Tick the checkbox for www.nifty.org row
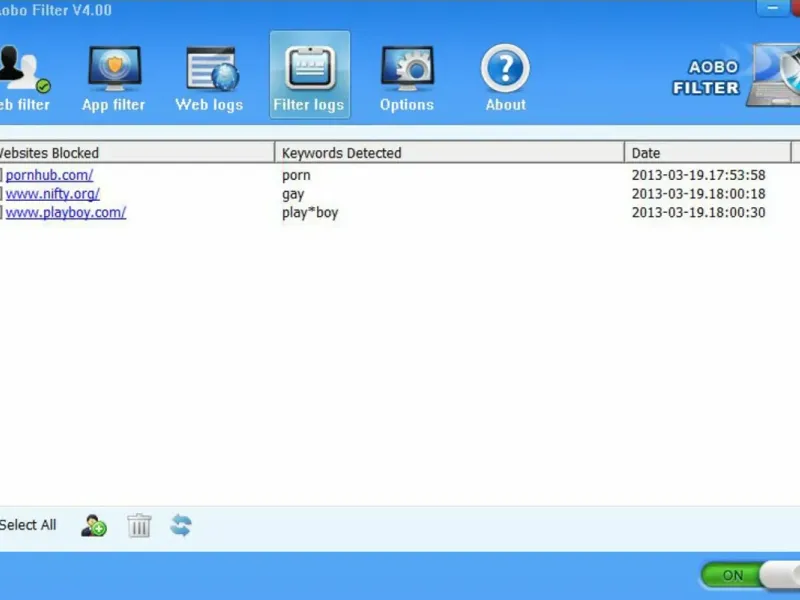The width and height of the screenshot is (800, 600). pyautogui.click(x=1, y=194)
